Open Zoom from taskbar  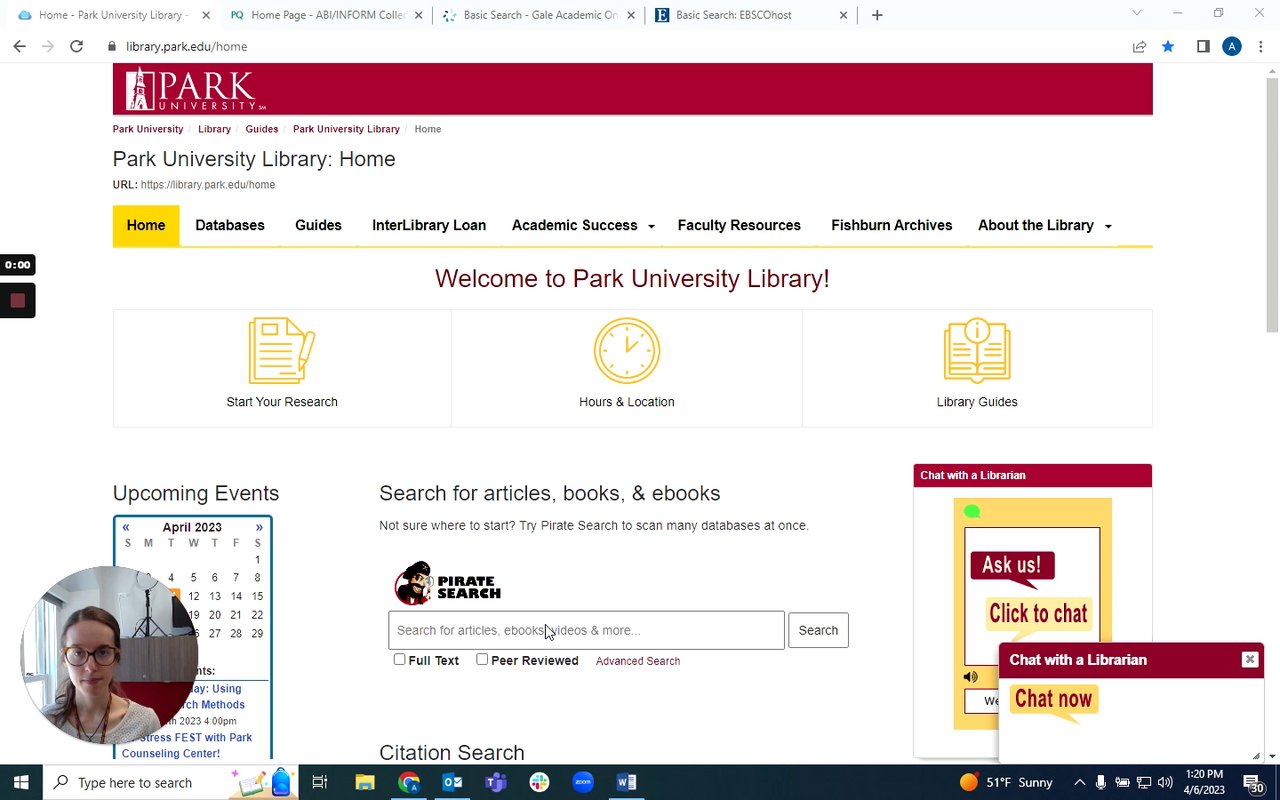pos(583,782)
